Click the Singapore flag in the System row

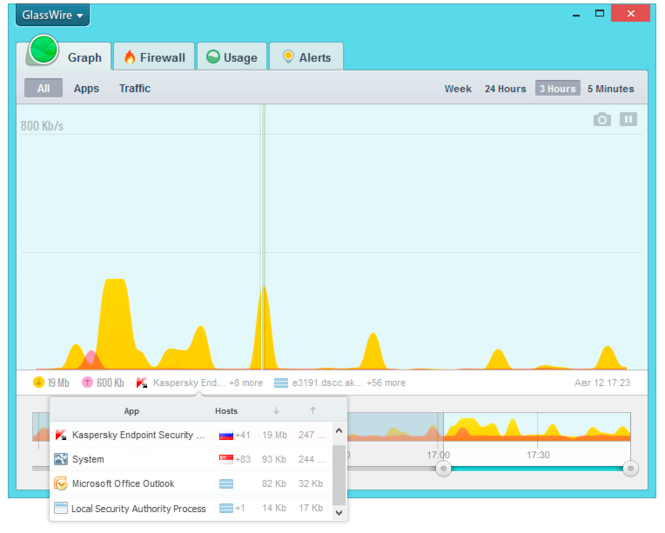pyautogui.click(x=226, y=459)
